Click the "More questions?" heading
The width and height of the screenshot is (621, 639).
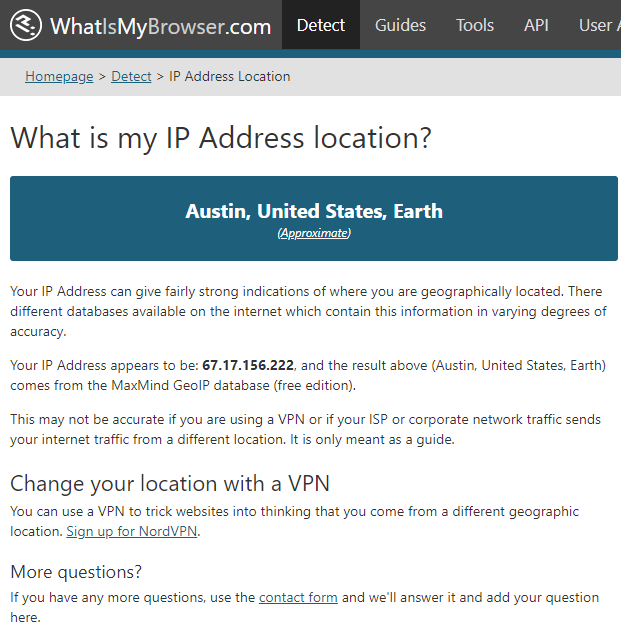[x=76, y=572]
